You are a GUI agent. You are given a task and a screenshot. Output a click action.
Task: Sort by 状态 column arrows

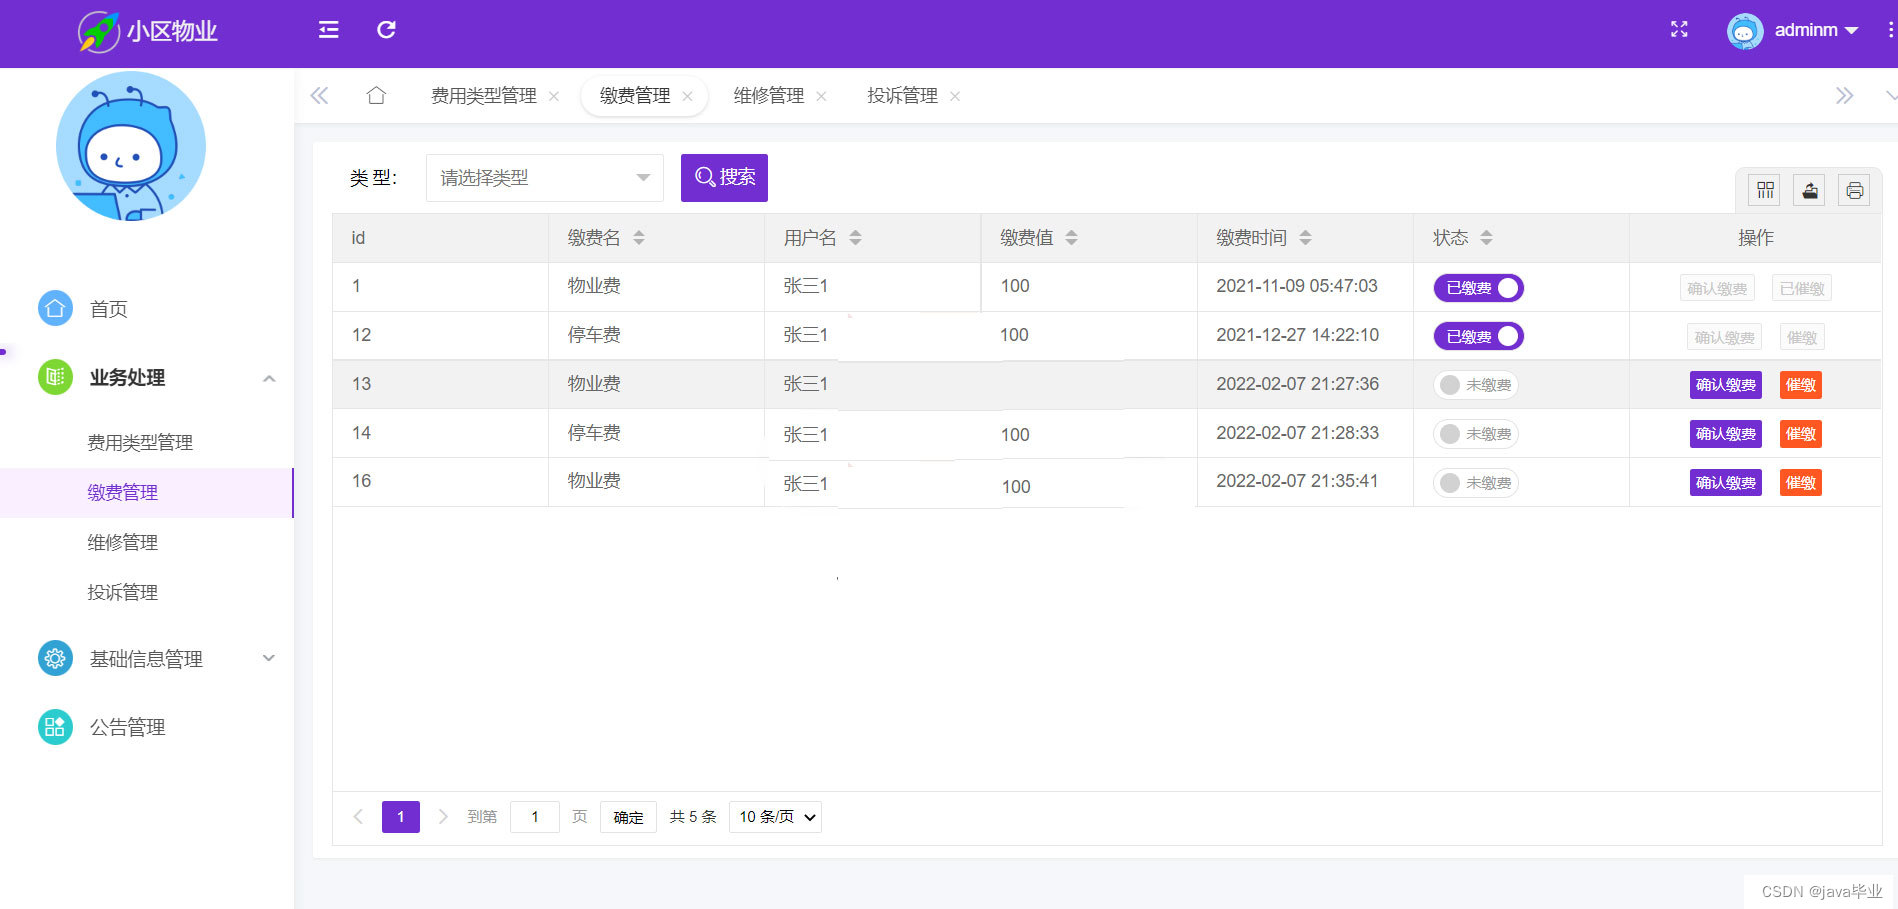coord(1486,238)
